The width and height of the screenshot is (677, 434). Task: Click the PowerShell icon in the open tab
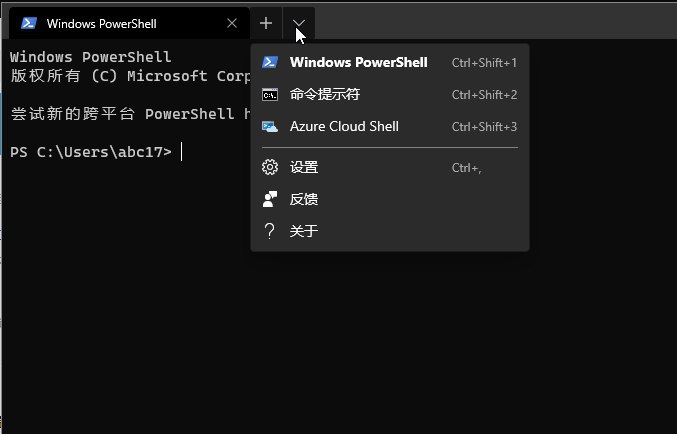(29, 23)
